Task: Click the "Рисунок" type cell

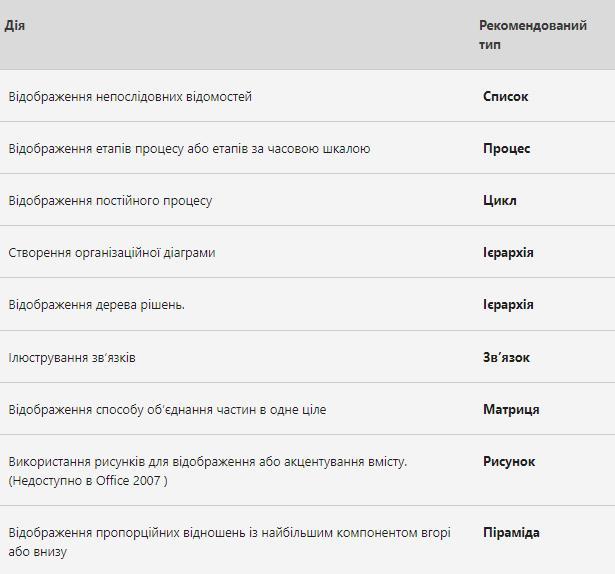Action: tap(509, 462)
